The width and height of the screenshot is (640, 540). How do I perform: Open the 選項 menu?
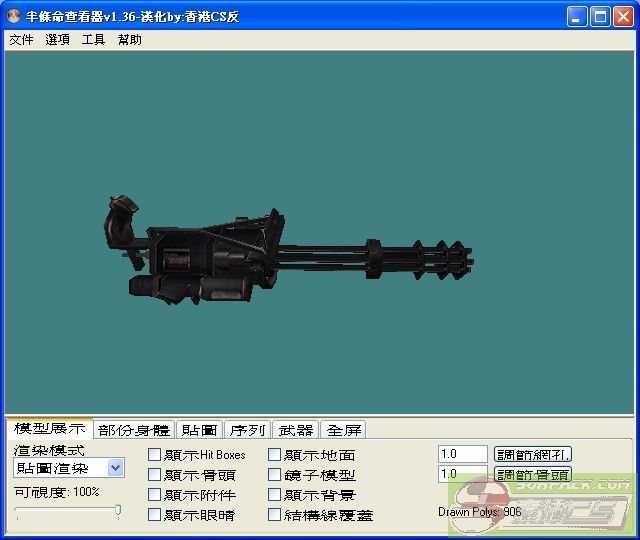[x=58, y=40]
